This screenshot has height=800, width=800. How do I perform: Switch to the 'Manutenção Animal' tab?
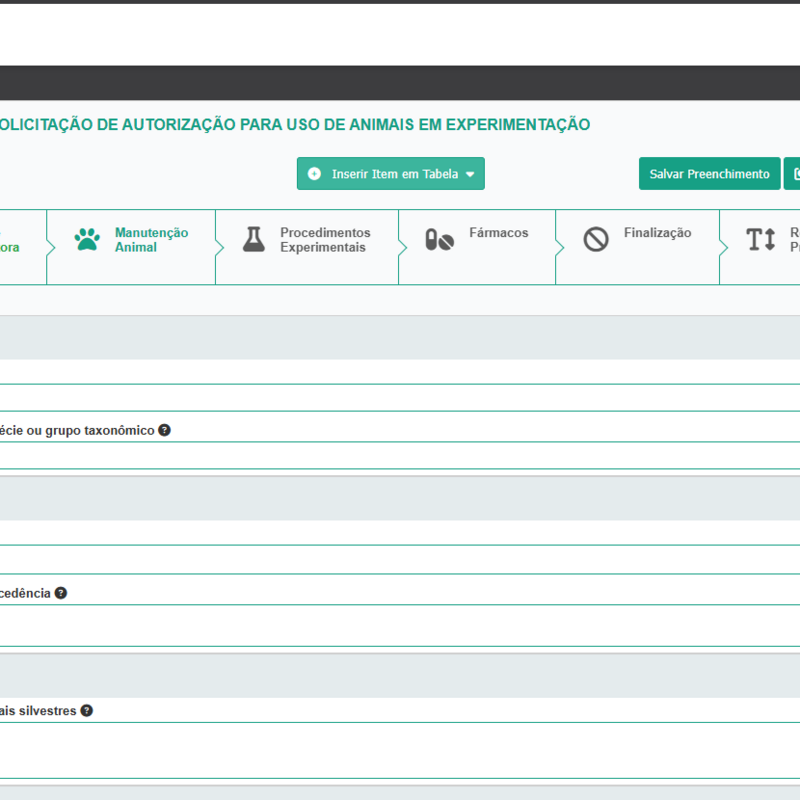pyautogui.click(x=150, y=240)
